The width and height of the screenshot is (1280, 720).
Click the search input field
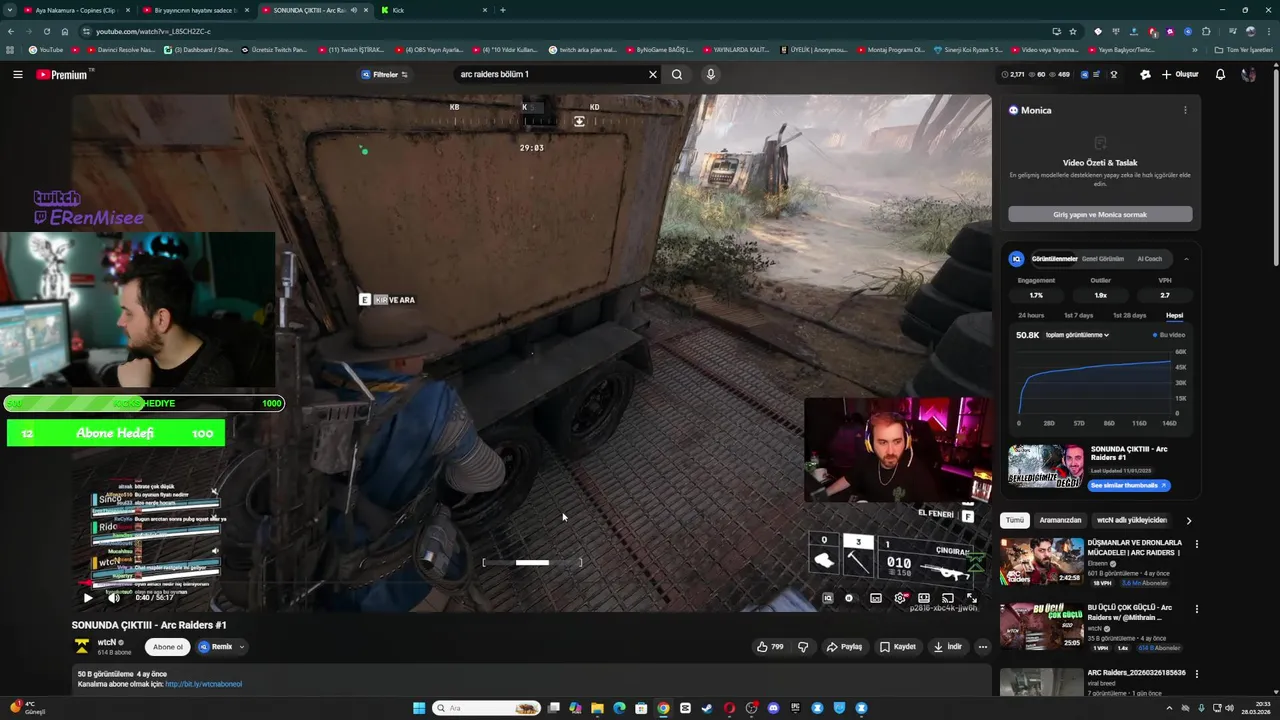(x=550, y=74)
